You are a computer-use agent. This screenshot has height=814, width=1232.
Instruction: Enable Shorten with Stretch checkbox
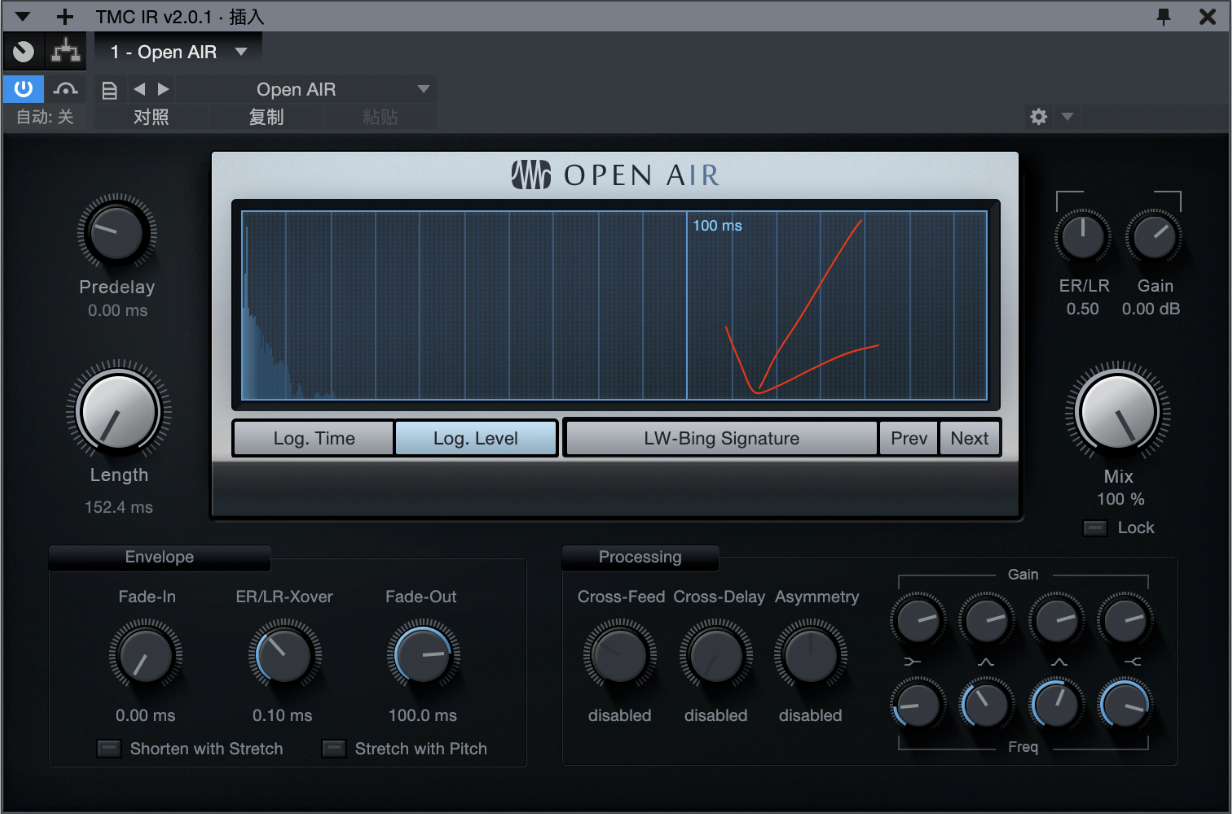(109, 748)
